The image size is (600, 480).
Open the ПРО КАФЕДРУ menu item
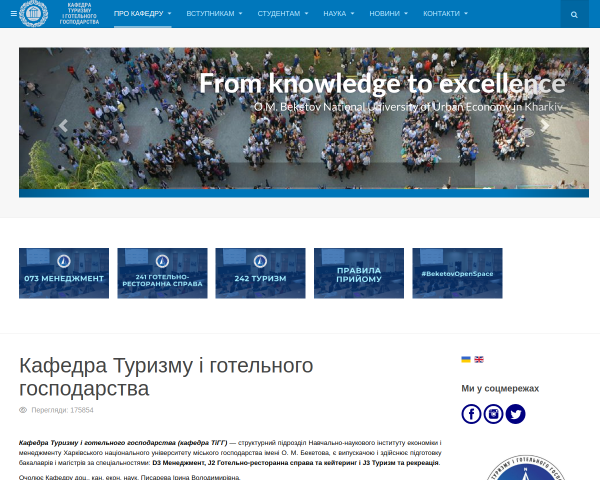pyautogui.click(x=139, y=13)
